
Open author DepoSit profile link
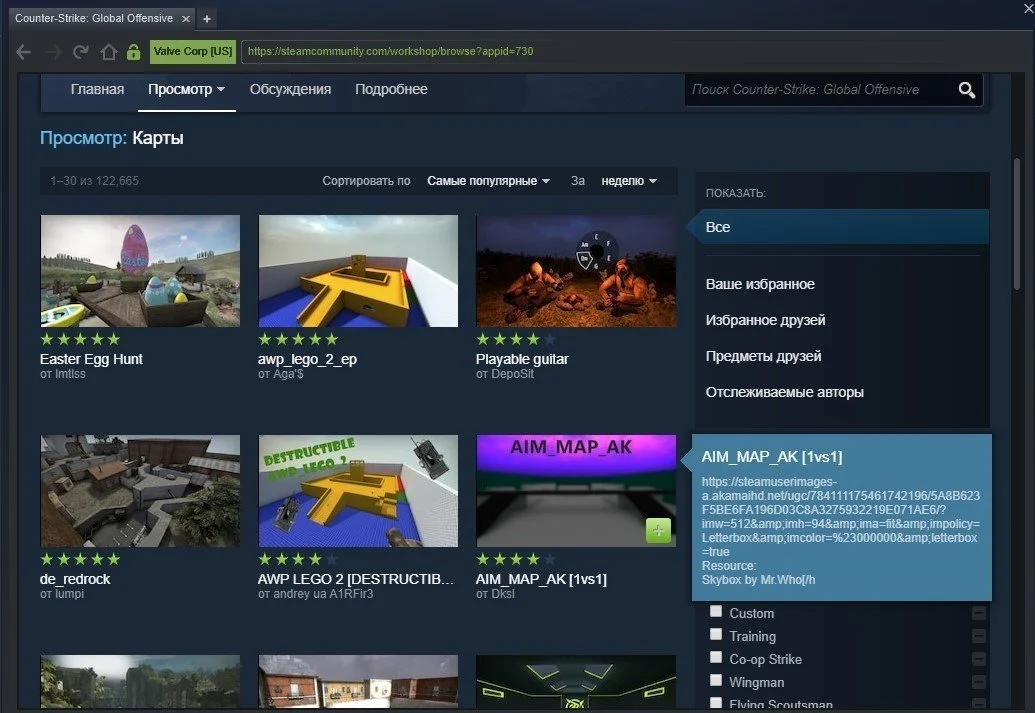512,374
